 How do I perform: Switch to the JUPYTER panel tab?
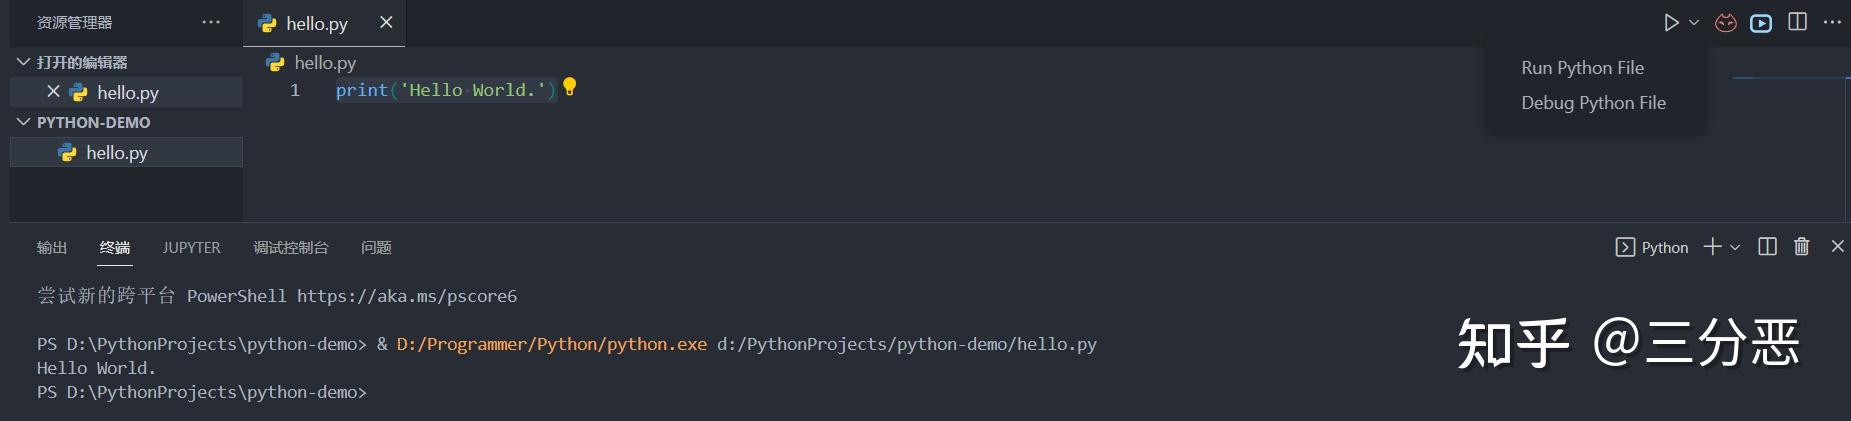coord(191,247)
